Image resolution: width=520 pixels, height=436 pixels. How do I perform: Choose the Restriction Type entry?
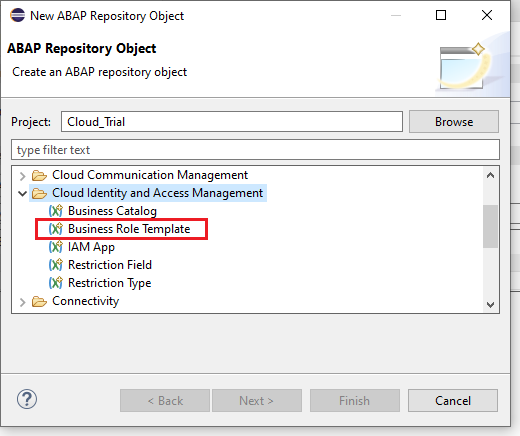pos(110,283)
